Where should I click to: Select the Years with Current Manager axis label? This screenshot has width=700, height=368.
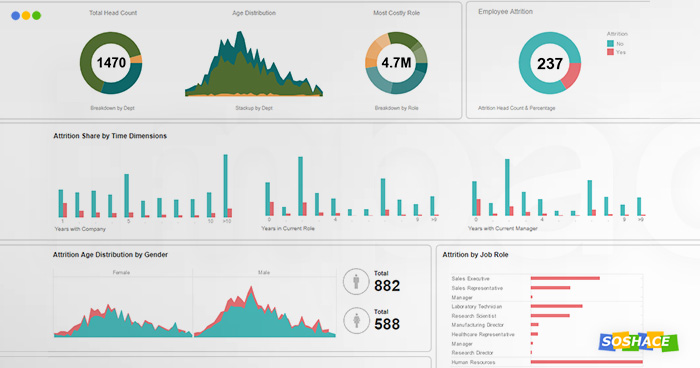[x=503, y=229]
